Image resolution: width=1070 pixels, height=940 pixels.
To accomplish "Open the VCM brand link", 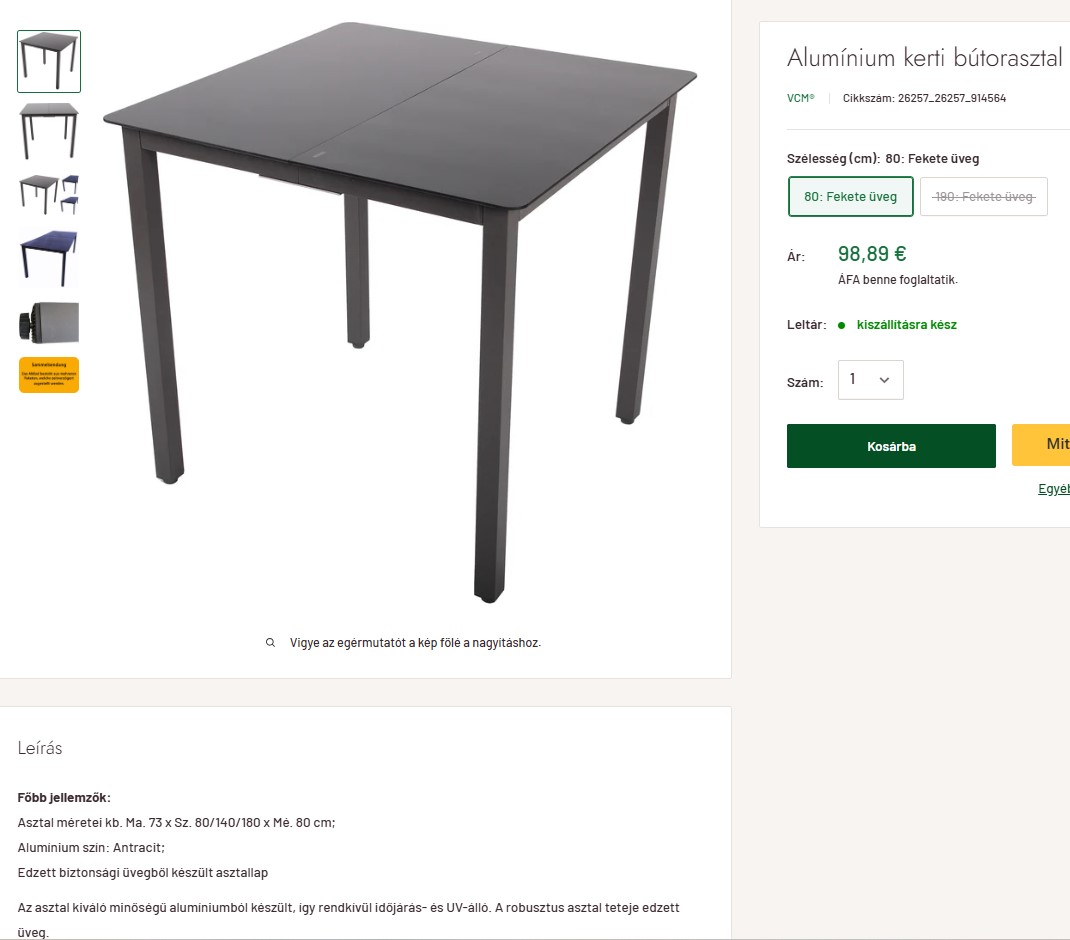I will [x=800, y=98].
